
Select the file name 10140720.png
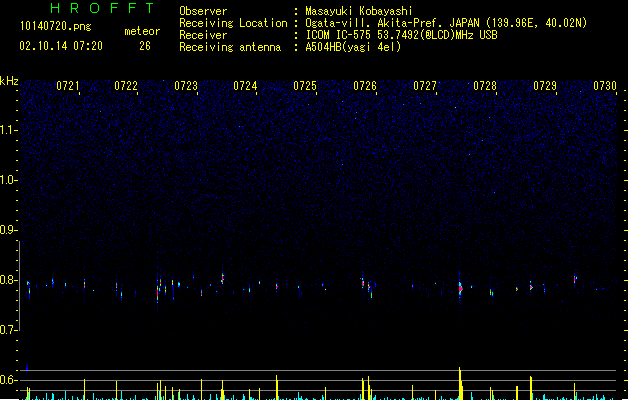pyautogui.click(x=55, y=26)
